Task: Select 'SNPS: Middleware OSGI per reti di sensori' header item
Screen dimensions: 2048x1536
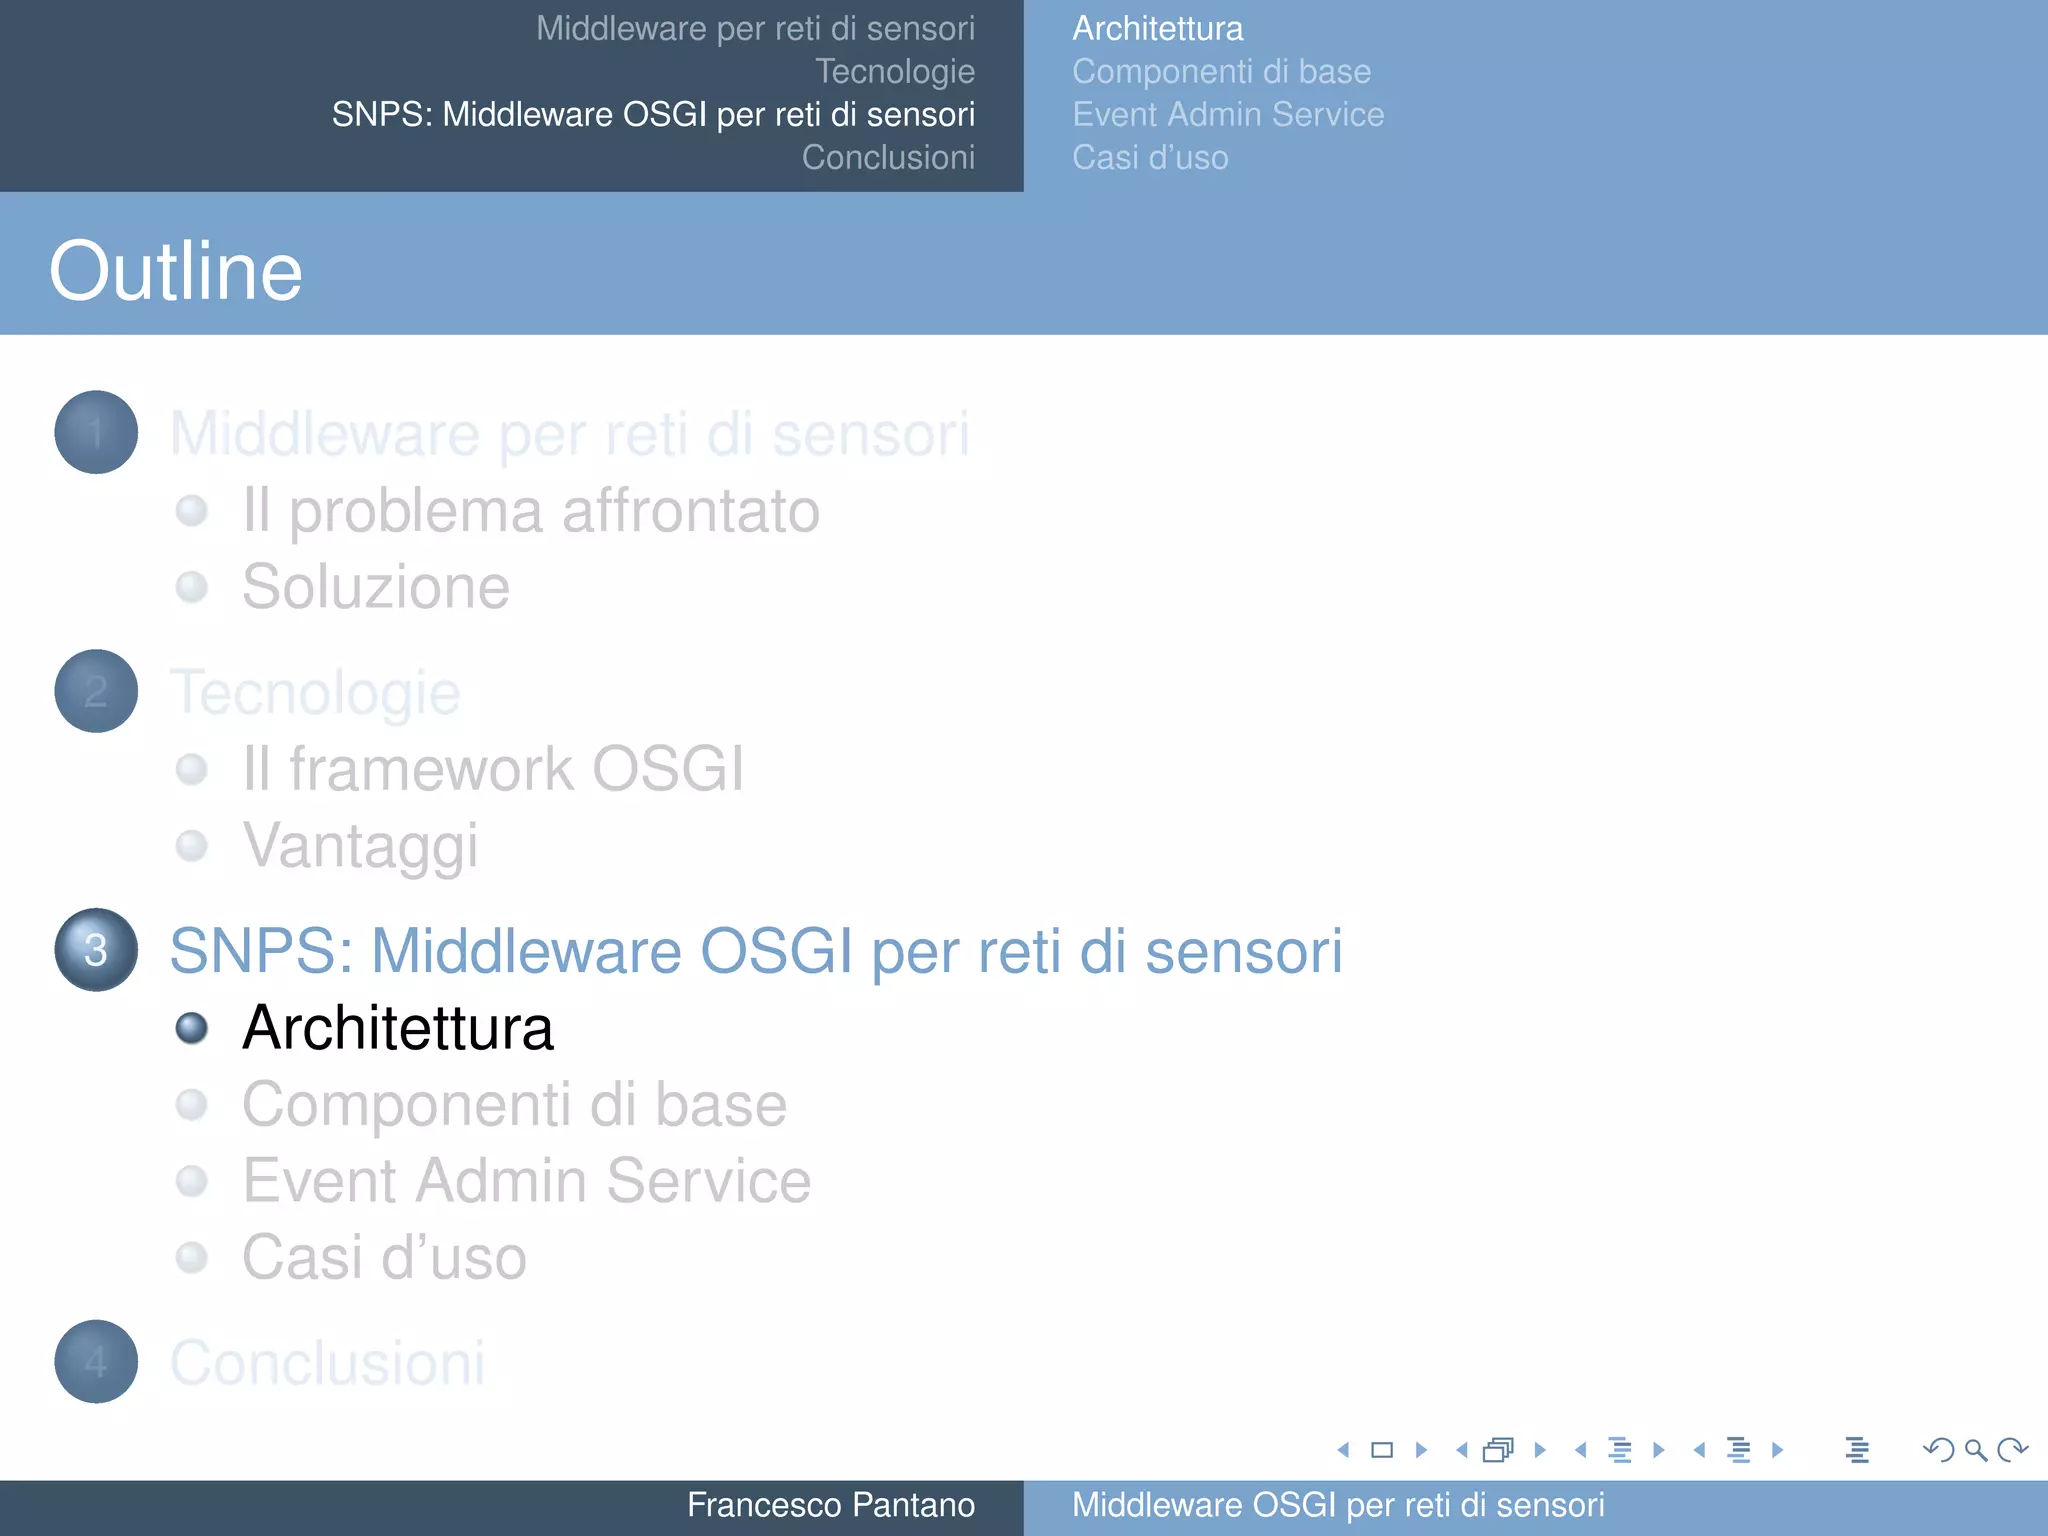Action: pyautogui.click(x=653, y=115)
